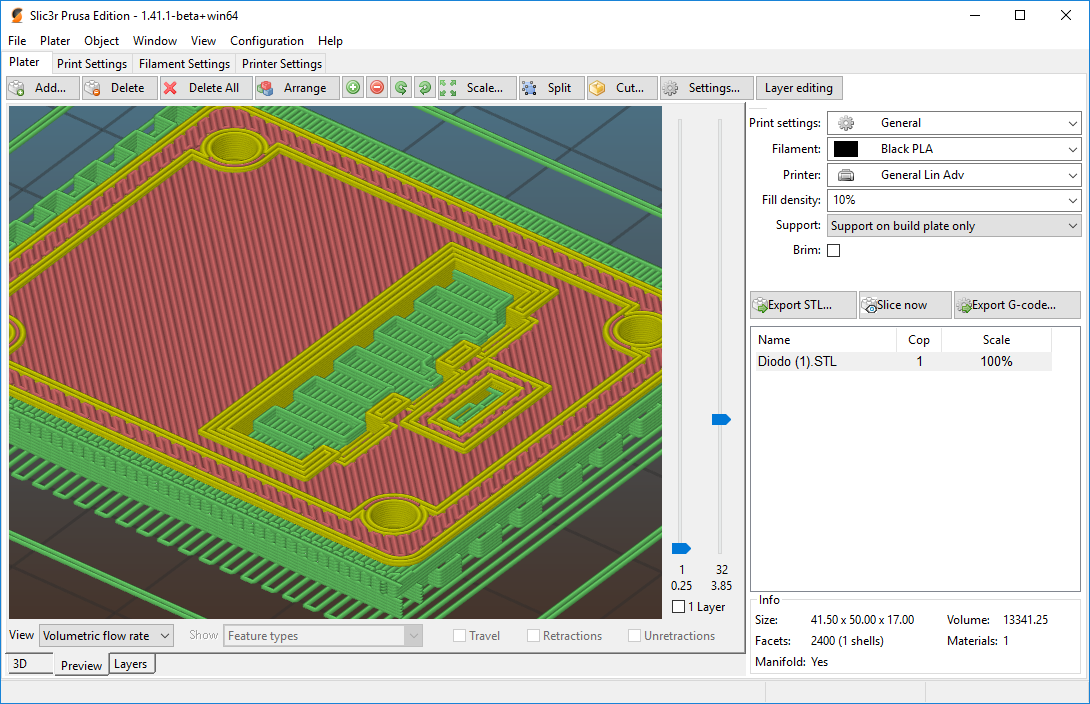Screen dimensions: 1090x704
Task: Click the black filament color swatch
Action: (845, 149)
